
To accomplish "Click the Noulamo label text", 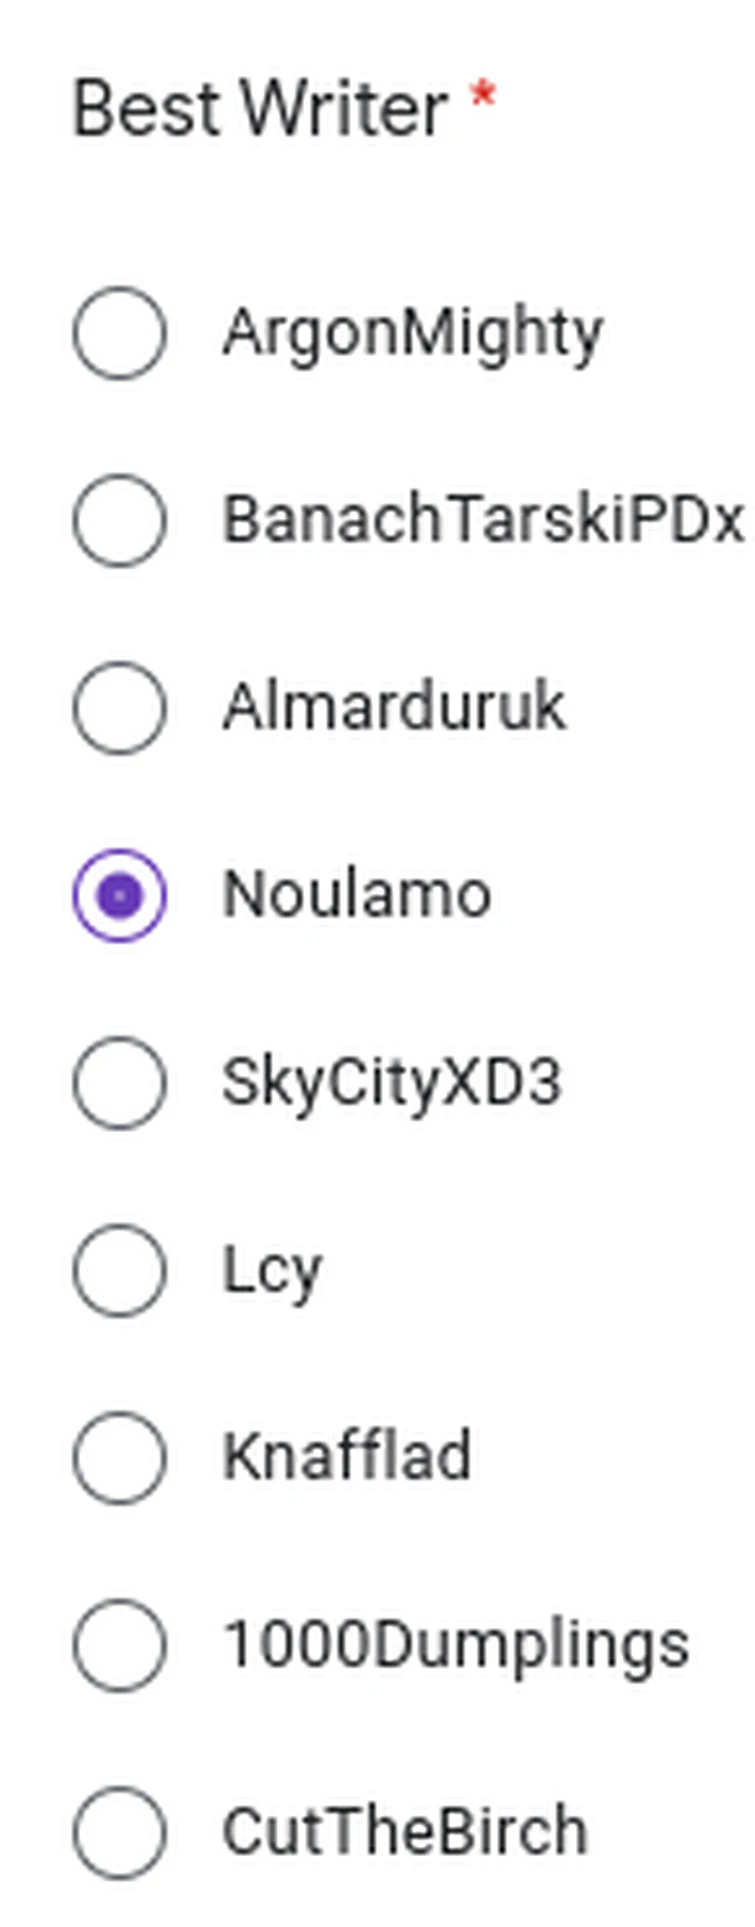I will coord(356,895).
